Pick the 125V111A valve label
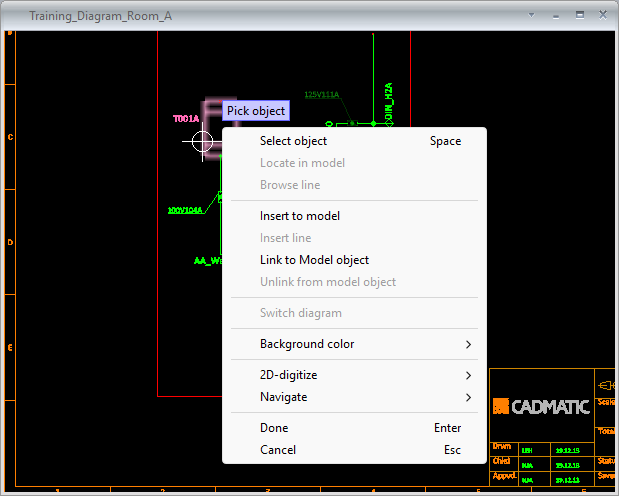619x496 pixels. coord(321,95)
